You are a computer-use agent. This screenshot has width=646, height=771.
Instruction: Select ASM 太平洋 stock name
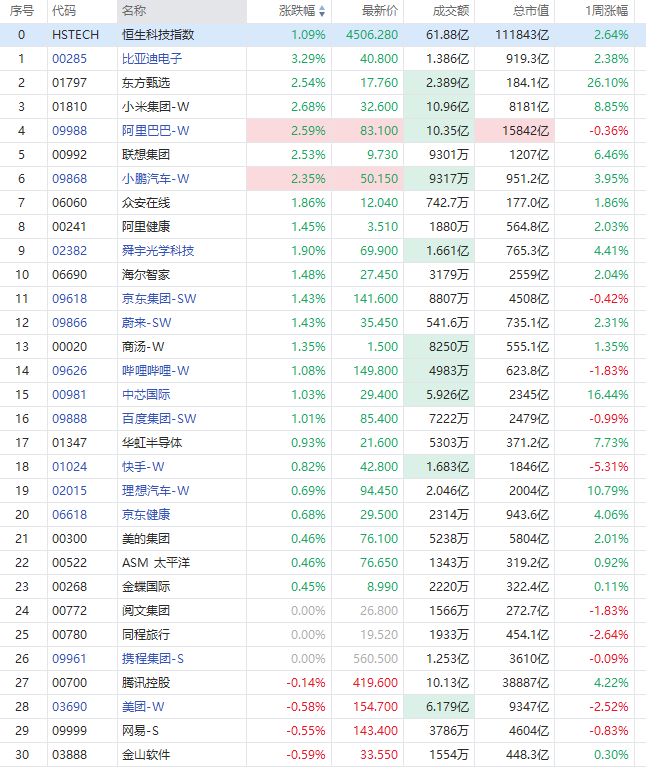click(156, 563)
